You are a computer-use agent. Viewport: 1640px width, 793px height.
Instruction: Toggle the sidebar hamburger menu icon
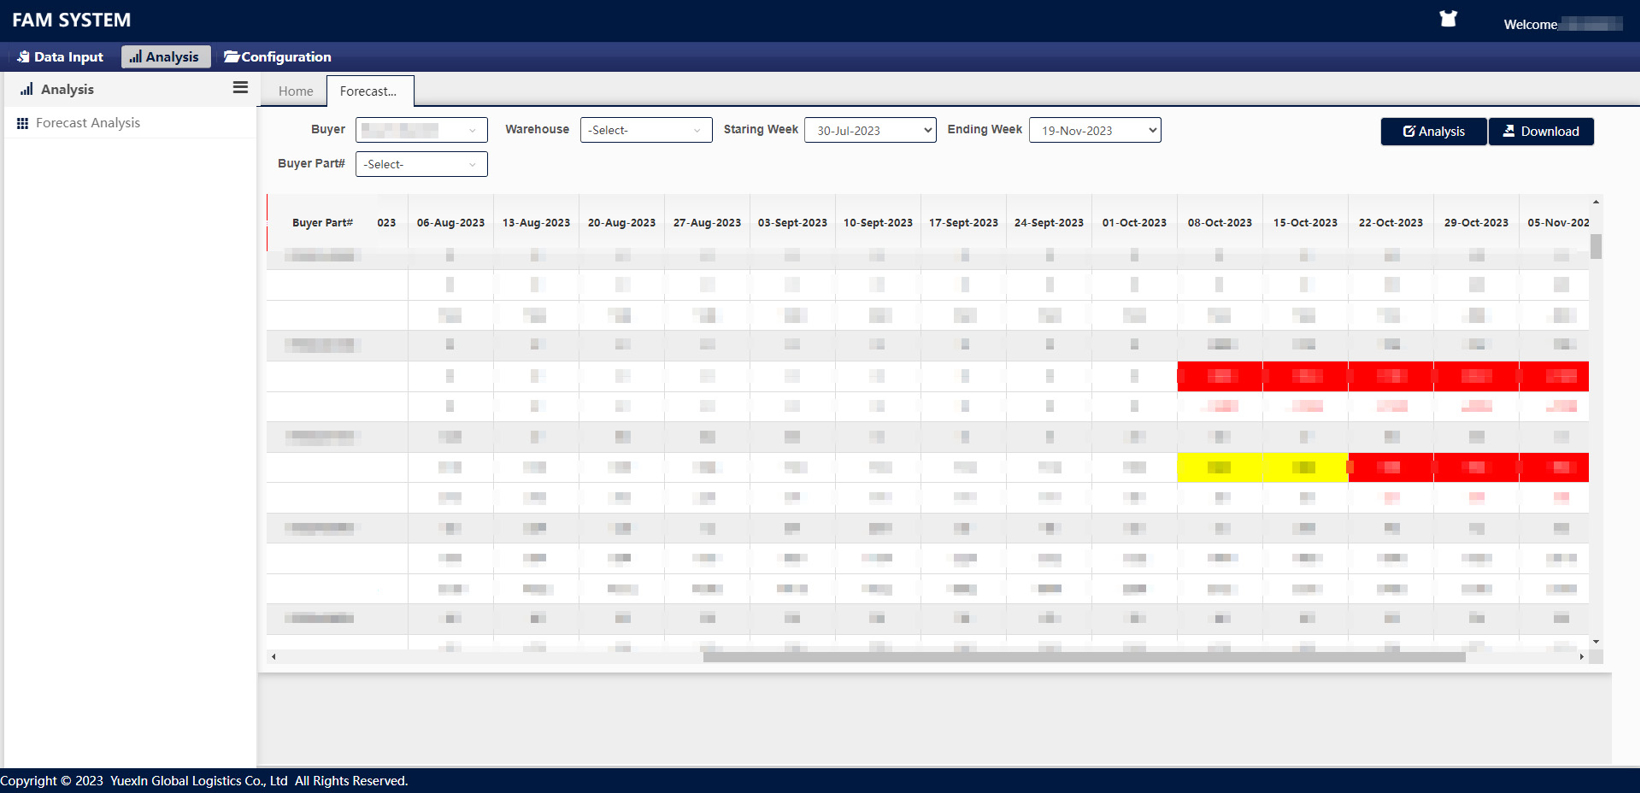click(240, 88)
